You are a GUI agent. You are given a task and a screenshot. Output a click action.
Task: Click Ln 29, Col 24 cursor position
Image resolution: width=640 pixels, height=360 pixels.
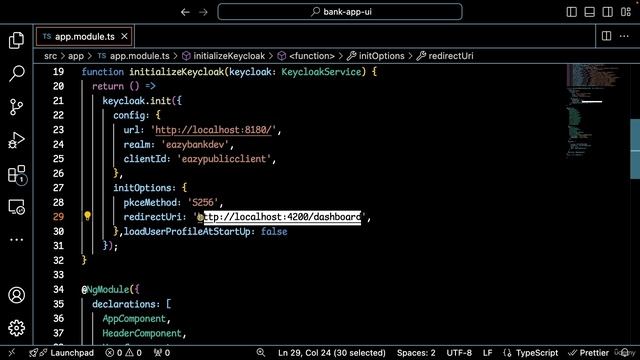pos(331,353)
